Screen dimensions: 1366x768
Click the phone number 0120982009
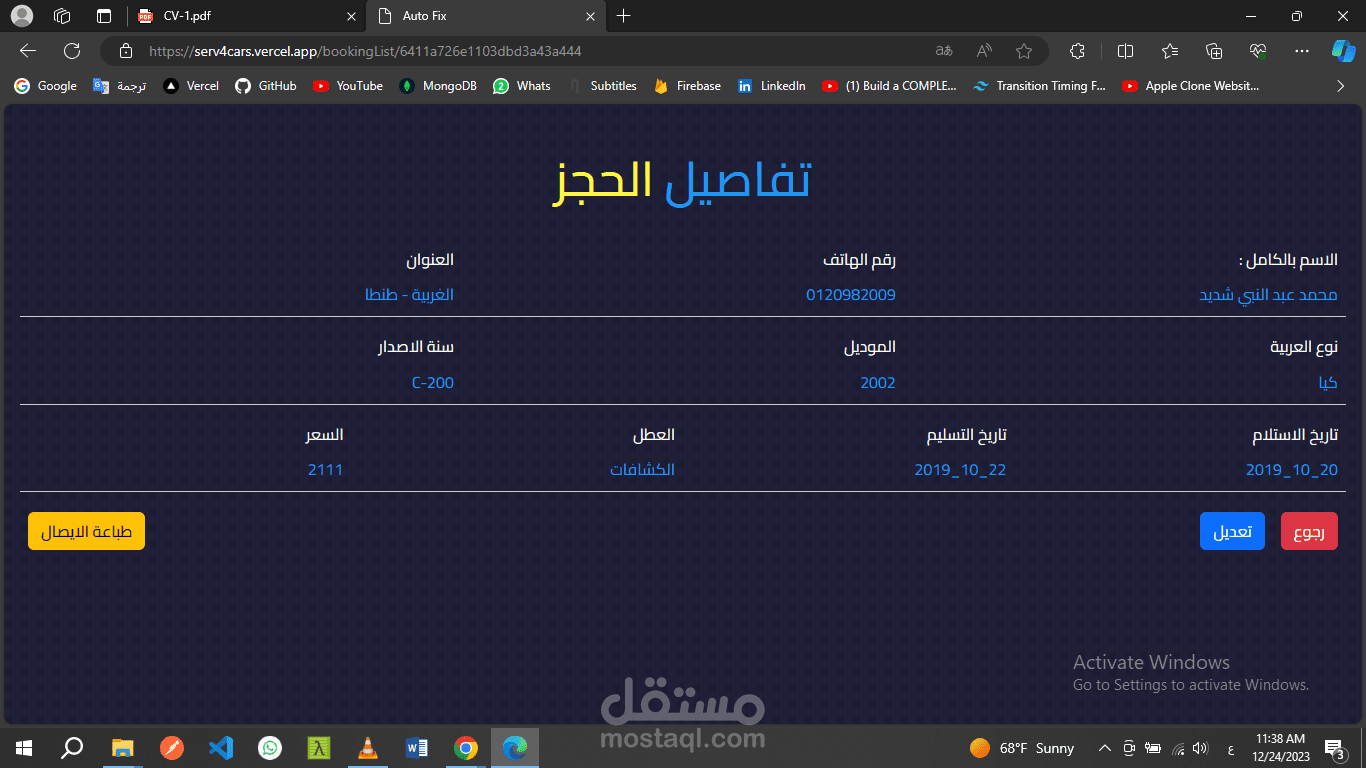[851, 295]
